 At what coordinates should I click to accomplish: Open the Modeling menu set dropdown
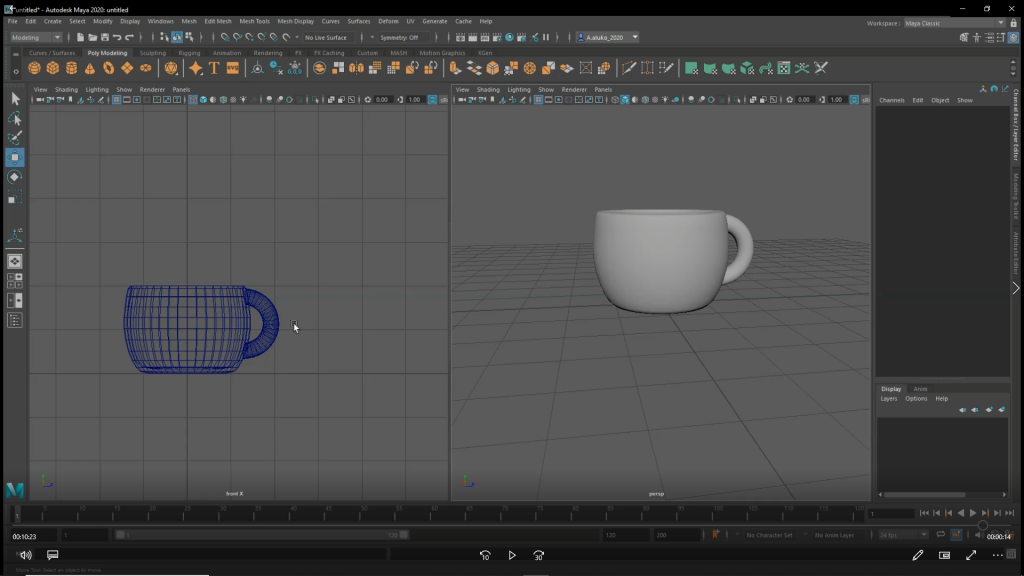[x=36, y=37]
